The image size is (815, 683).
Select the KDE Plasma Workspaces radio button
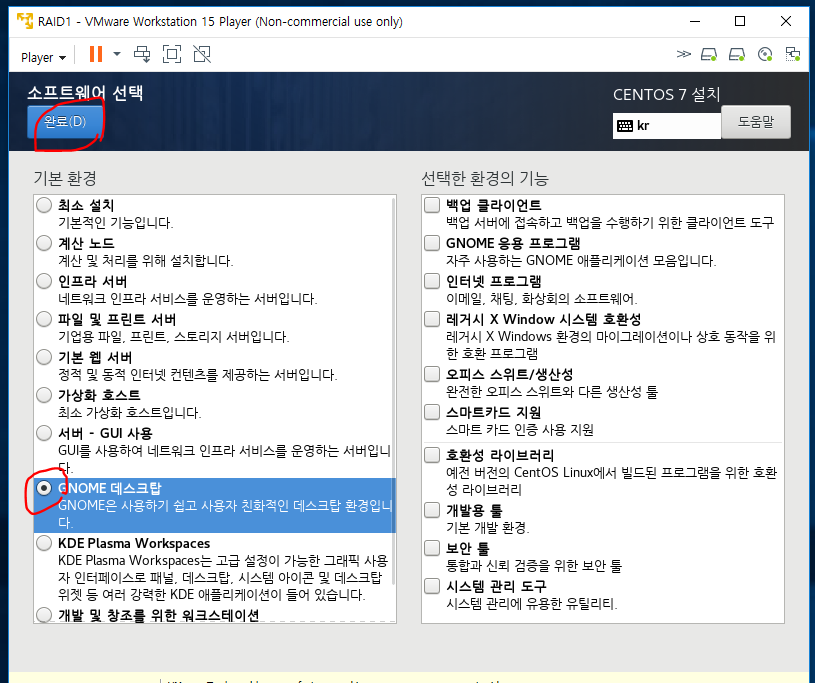coord(44,543)
